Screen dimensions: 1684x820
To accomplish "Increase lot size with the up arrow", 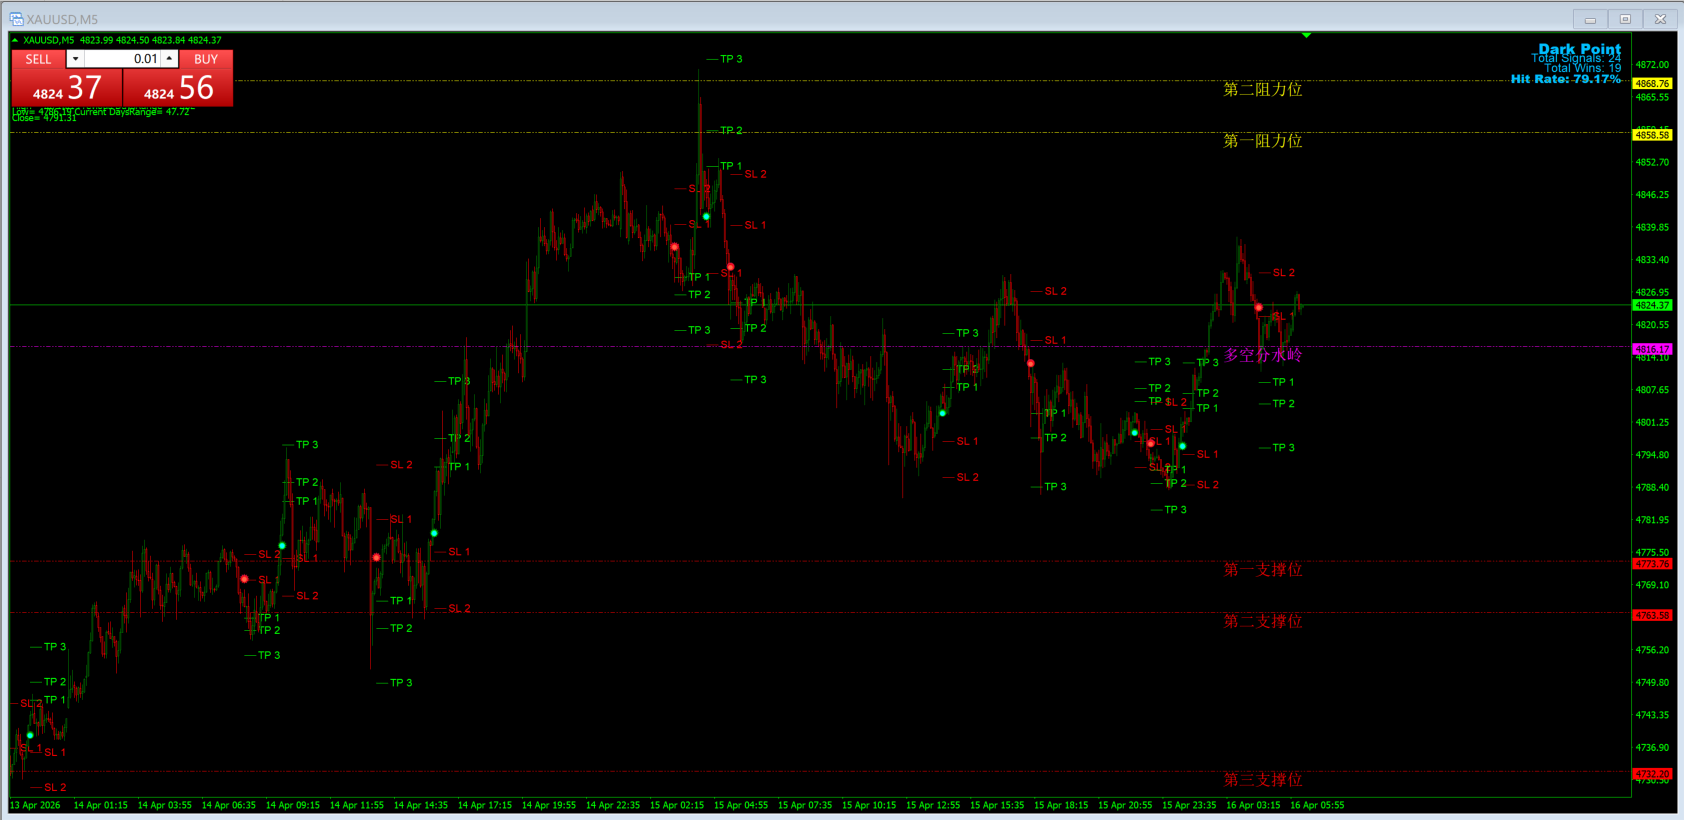I will pyautogui.click(x=170, y=59).
